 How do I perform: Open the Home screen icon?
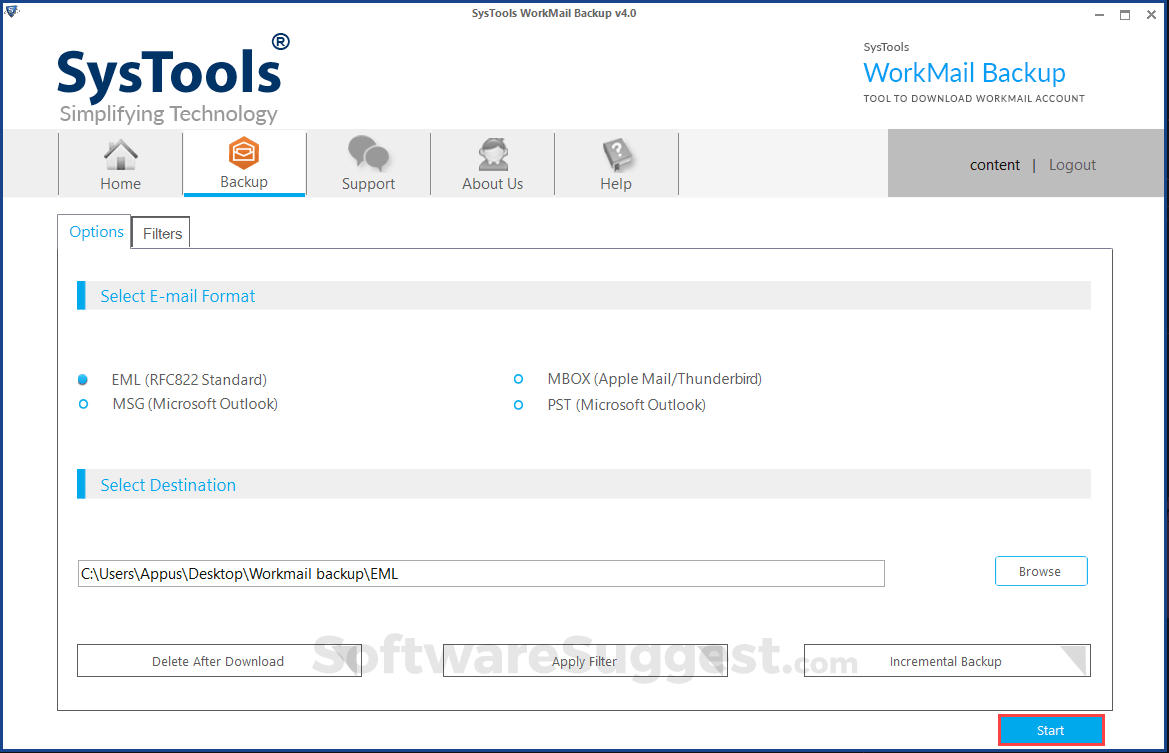(120, 162)
